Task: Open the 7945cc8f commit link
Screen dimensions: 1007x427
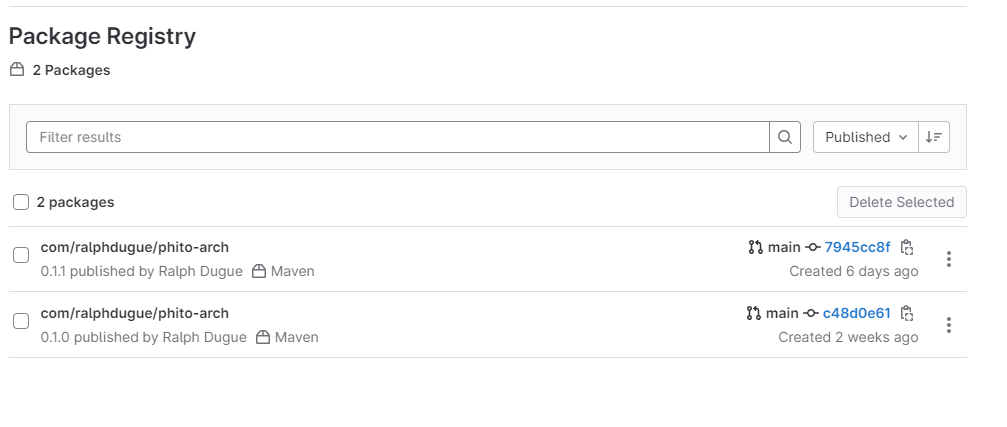Action: tap(857, 247)
